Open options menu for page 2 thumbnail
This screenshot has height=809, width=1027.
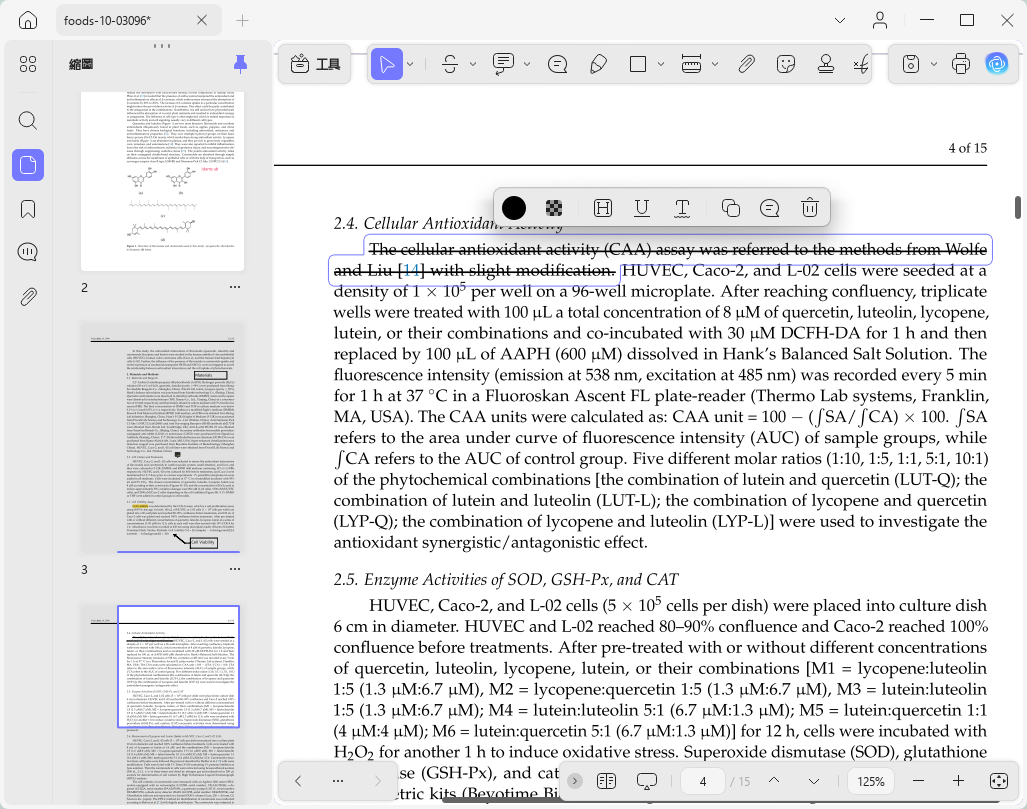(x=234, y=287)
